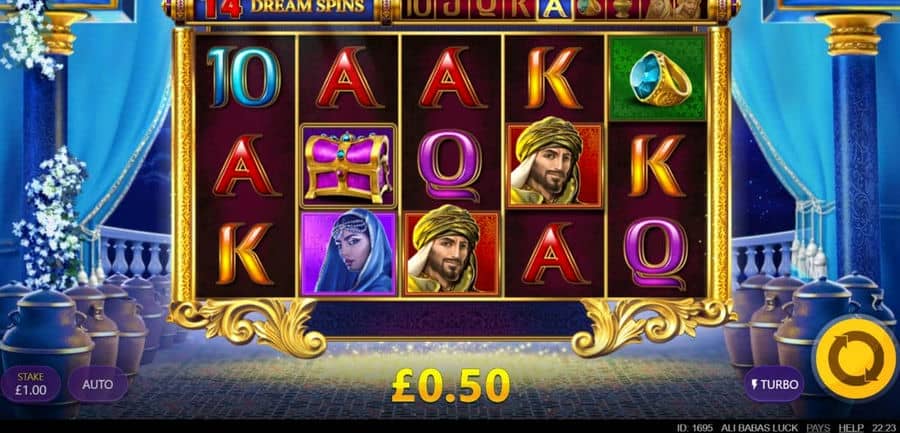900x433 pixels.
Task: Click the orange K in first reel
Action: click(x=245, y=253)
